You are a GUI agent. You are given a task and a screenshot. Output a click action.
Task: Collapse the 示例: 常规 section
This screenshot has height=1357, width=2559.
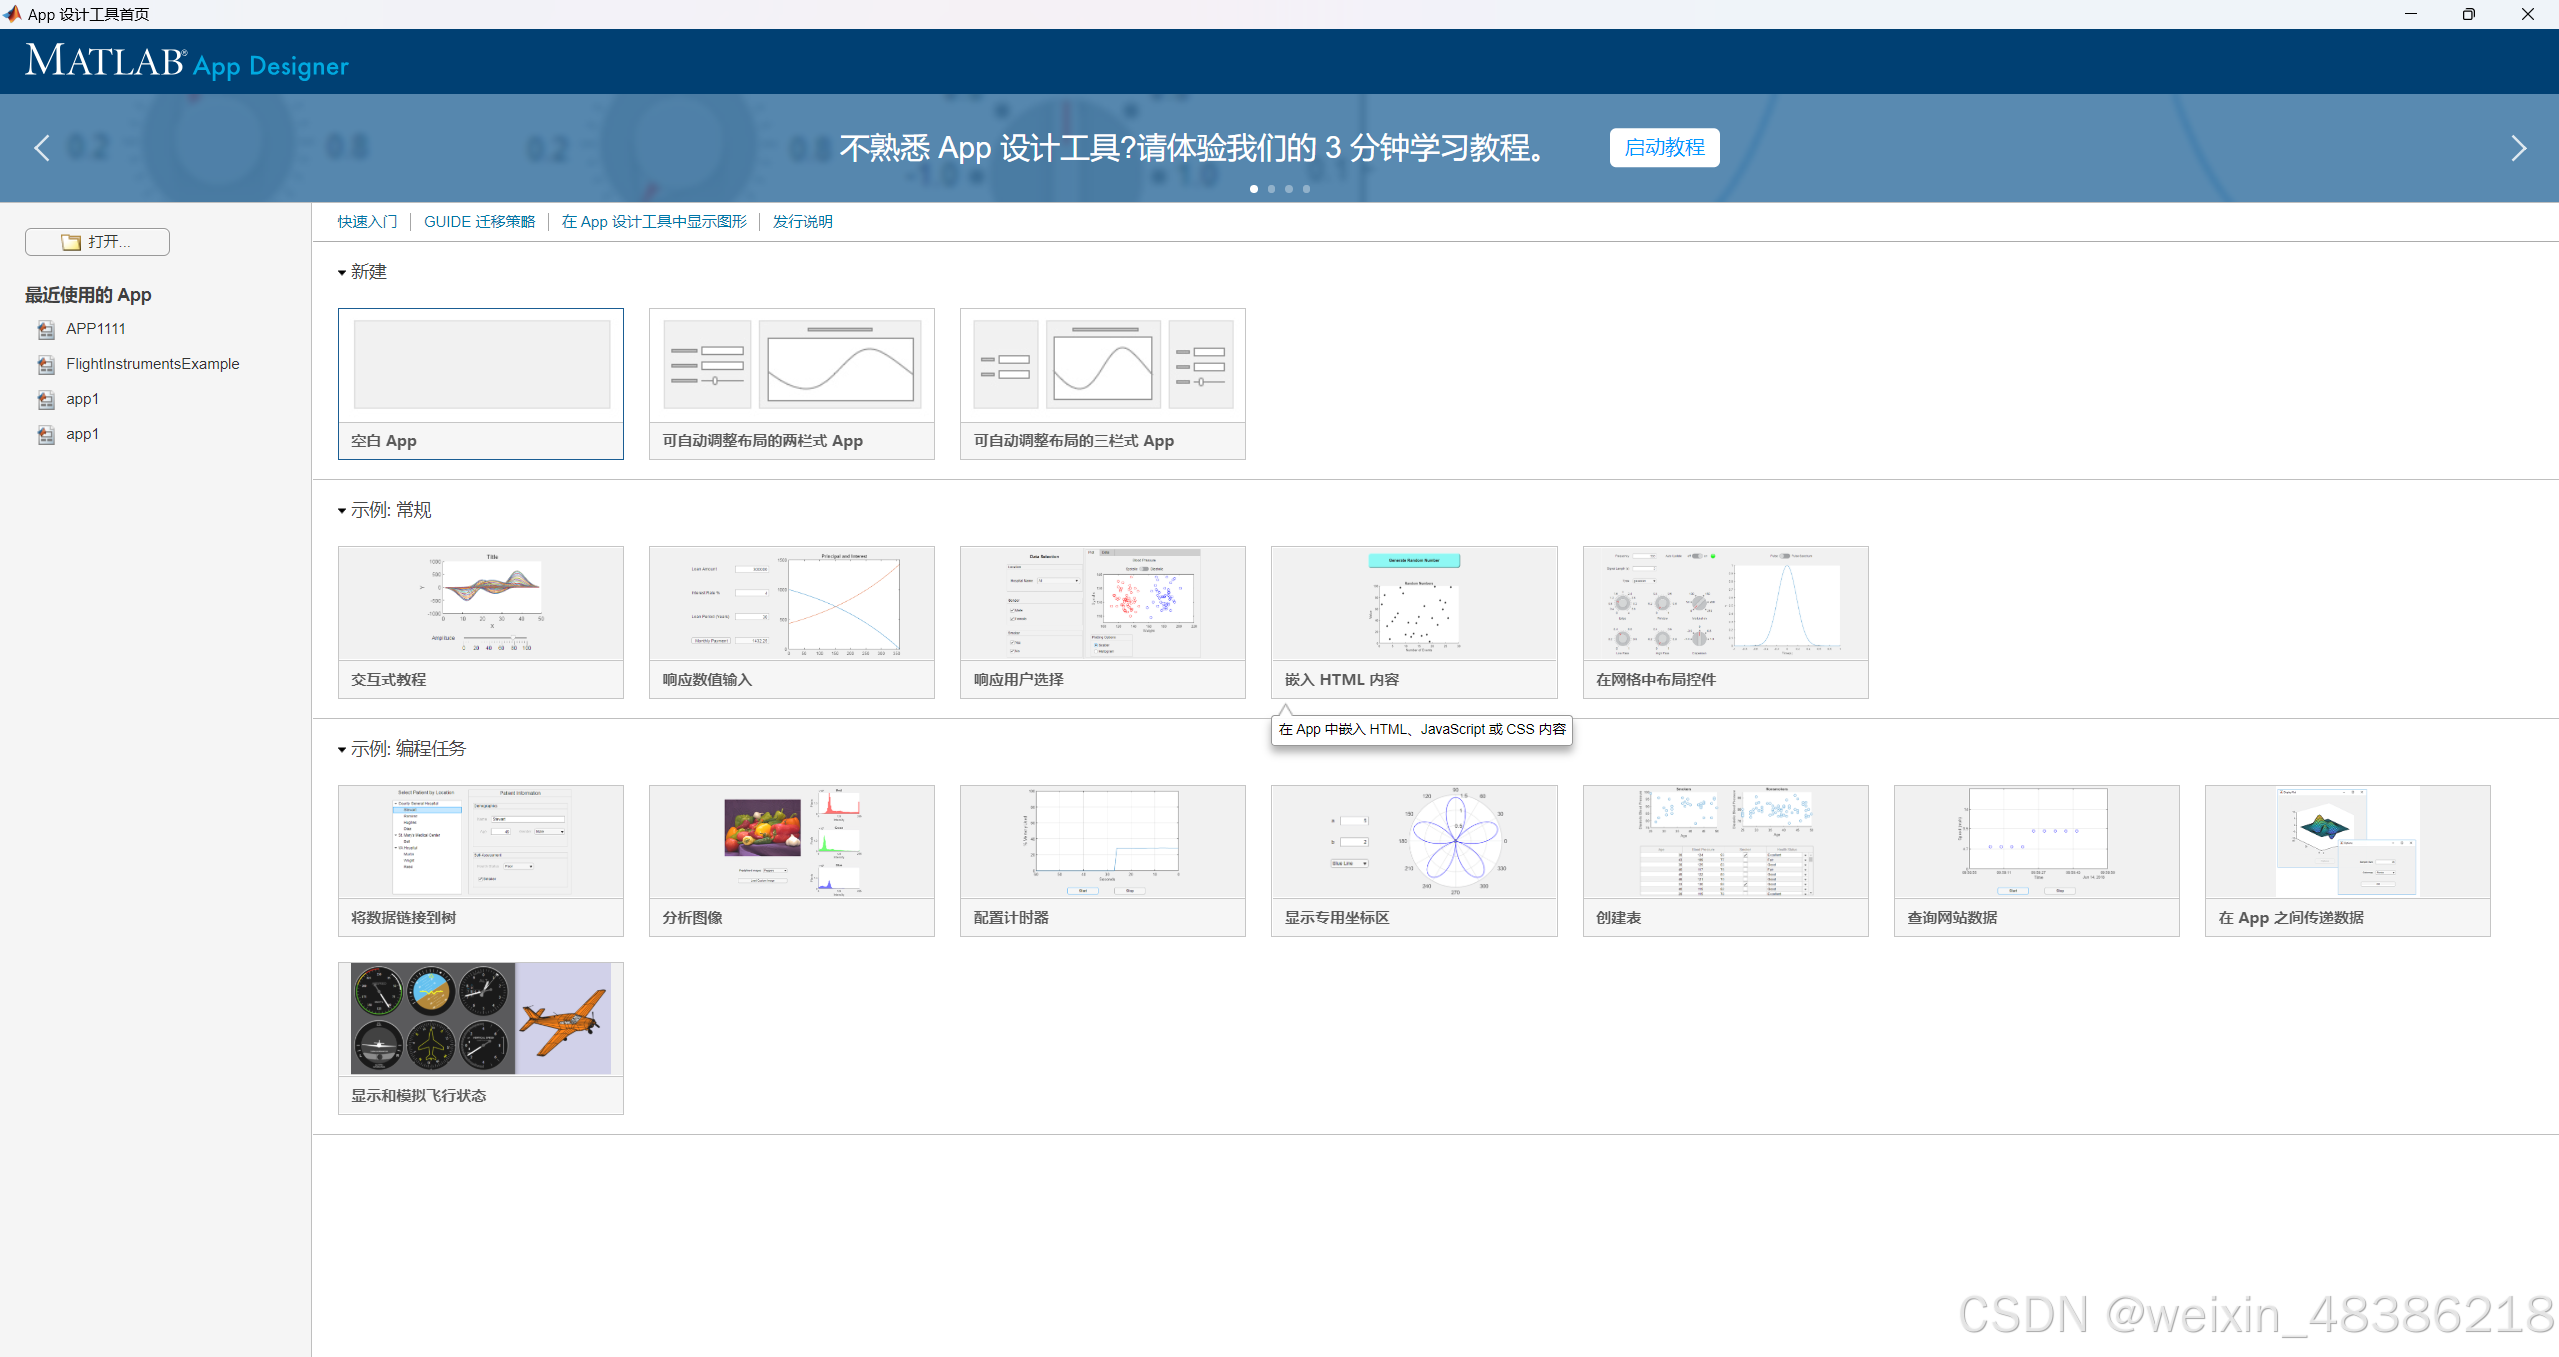pos(342,511)
